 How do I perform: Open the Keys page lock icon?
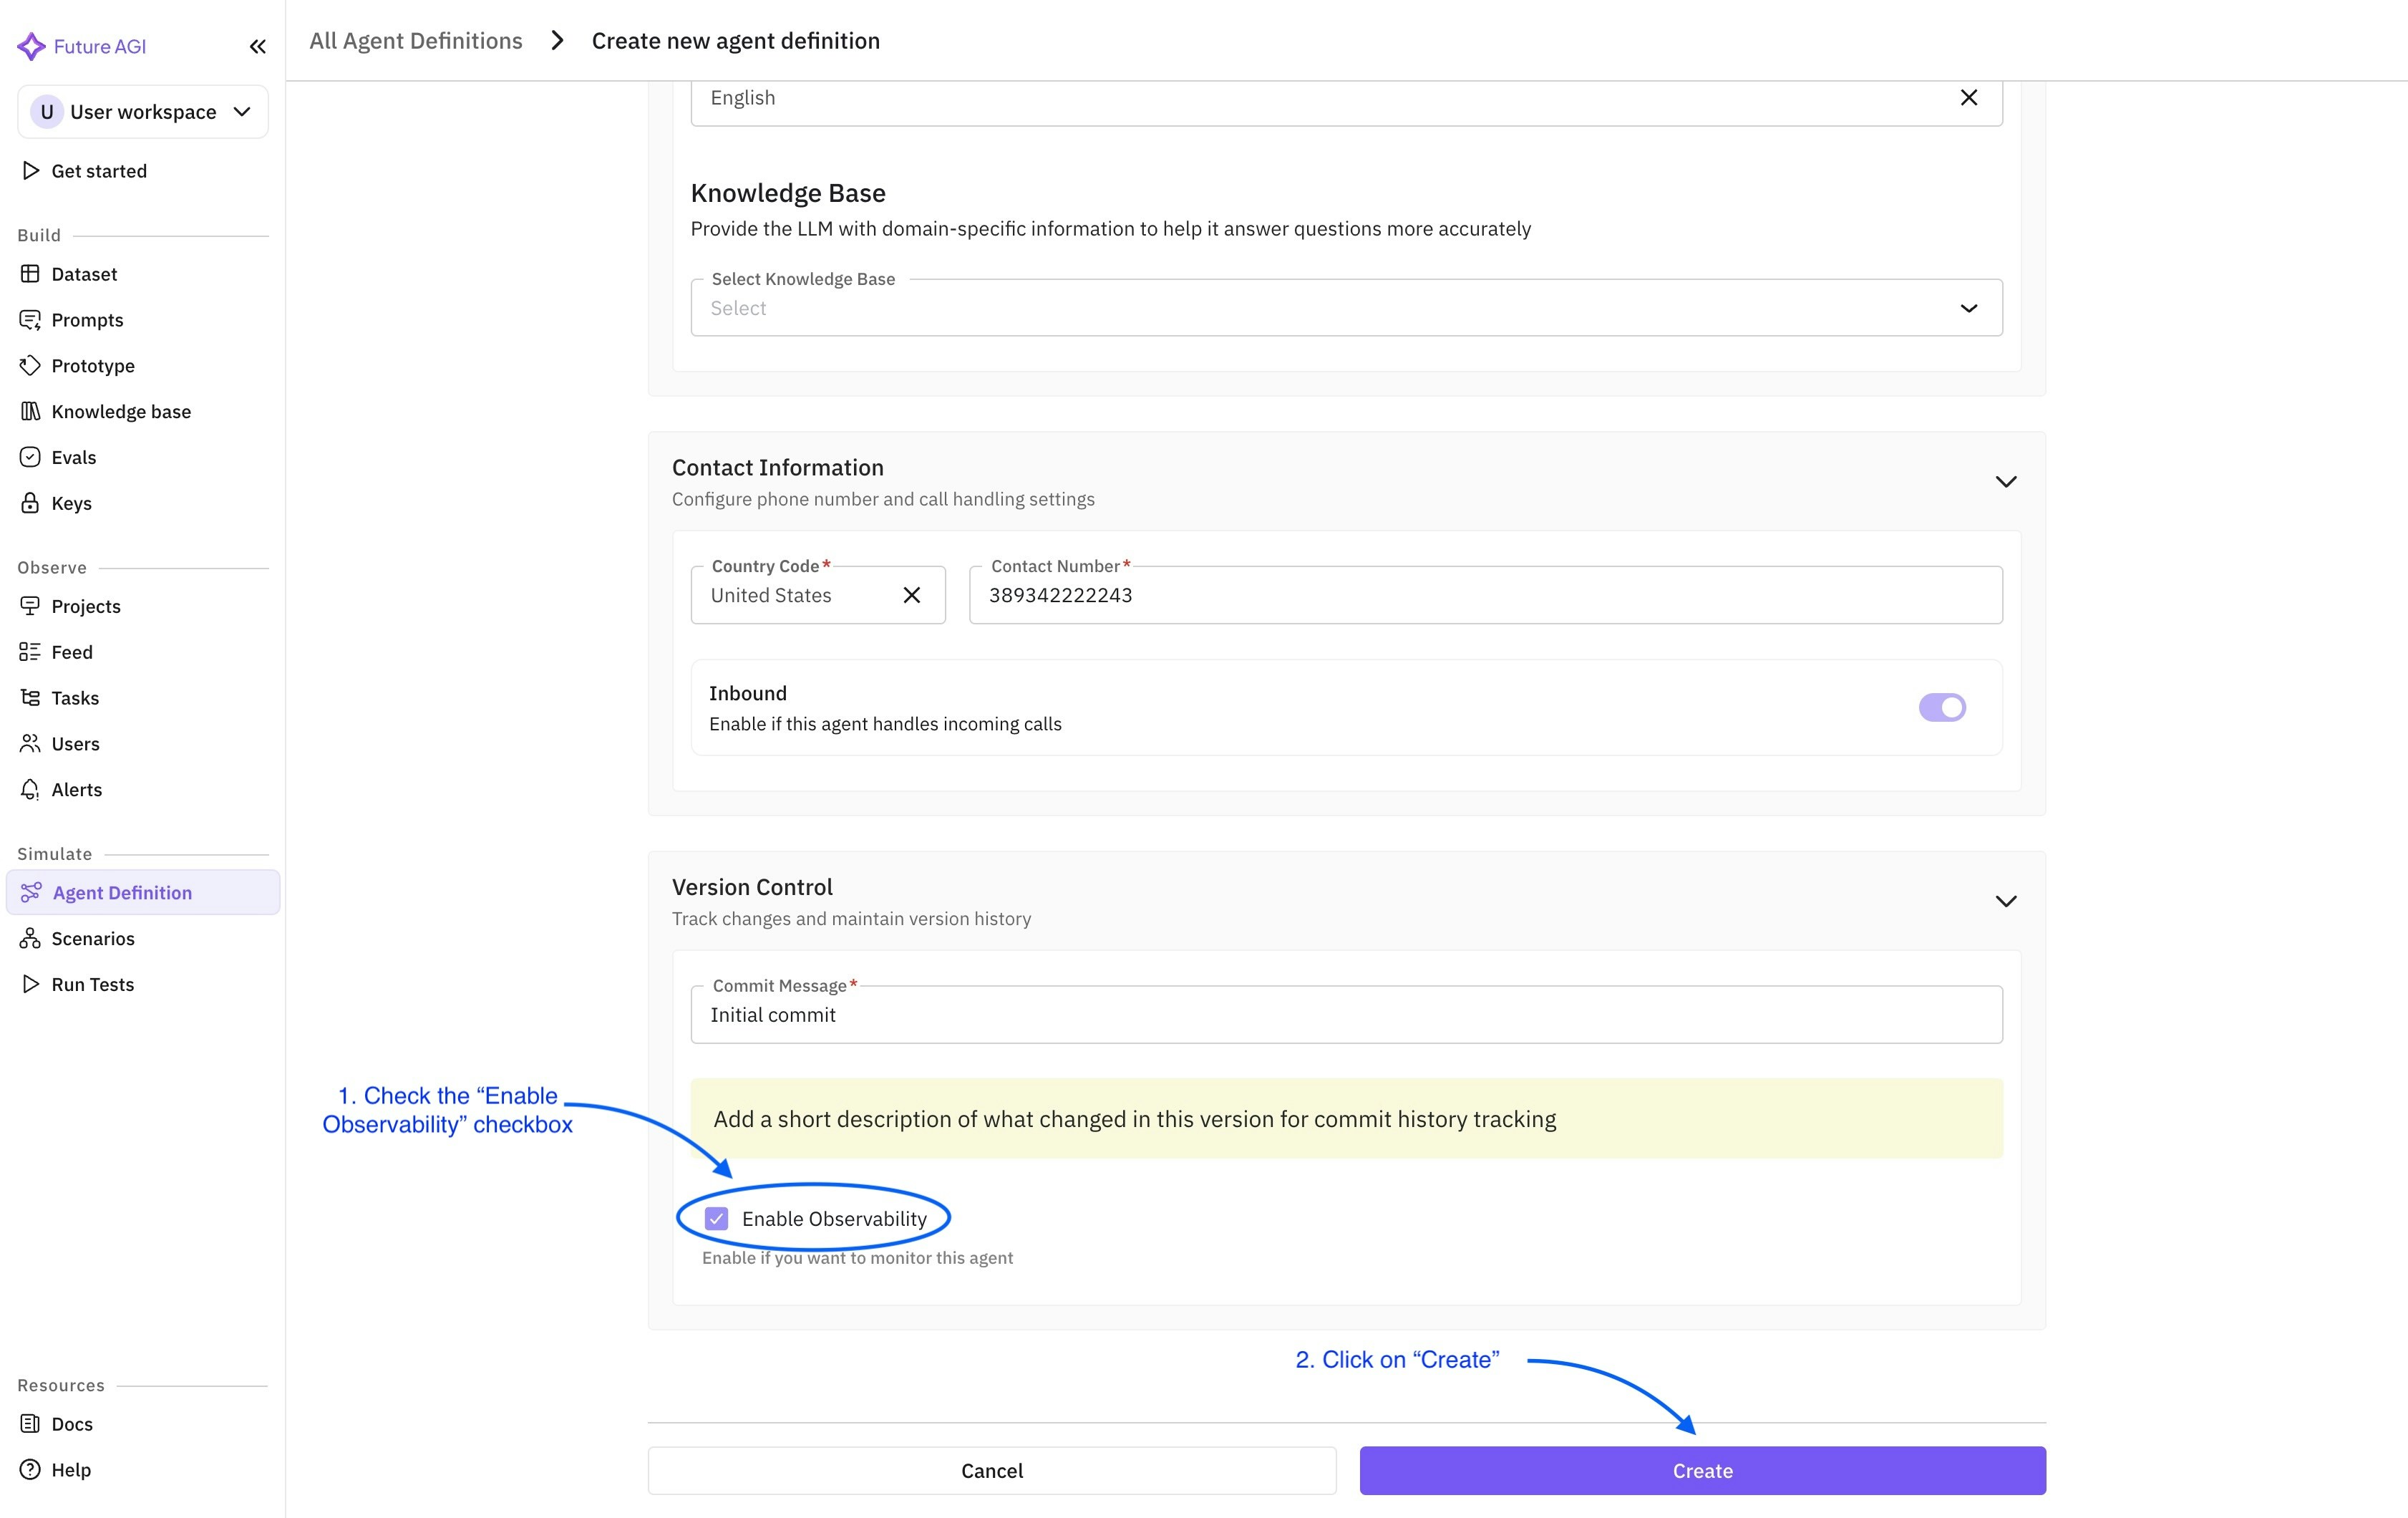pyautogui.click(x=30, y=503)
